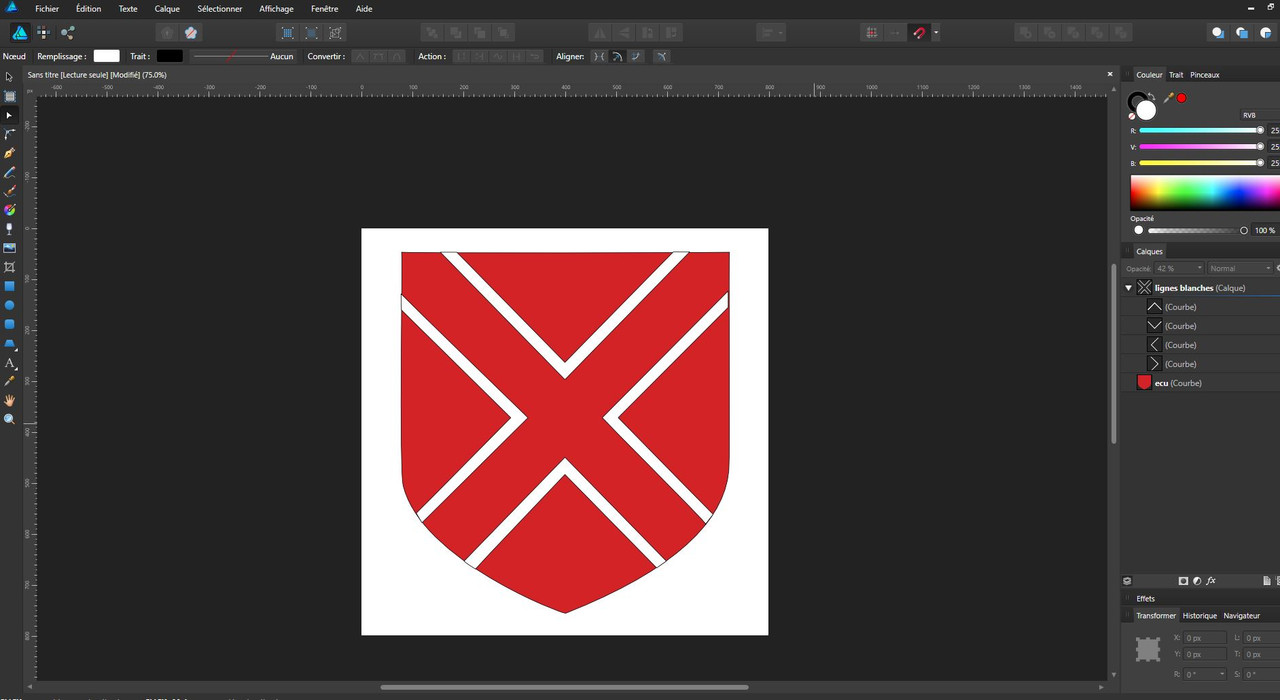The image size is (1280, 700).
Task: Set color to none with small swatch
Action: point(1132,116)
